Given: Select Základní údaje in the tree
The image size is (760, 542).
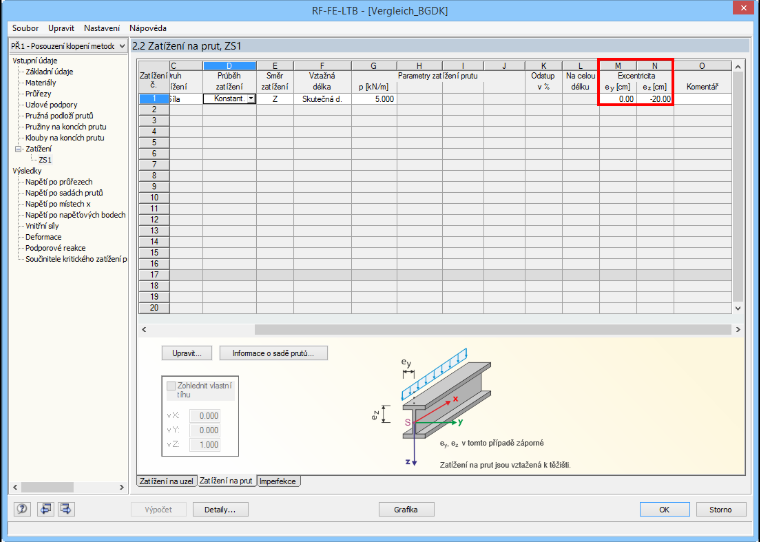Looking at the screenshot, I should [x=49, y=72].
